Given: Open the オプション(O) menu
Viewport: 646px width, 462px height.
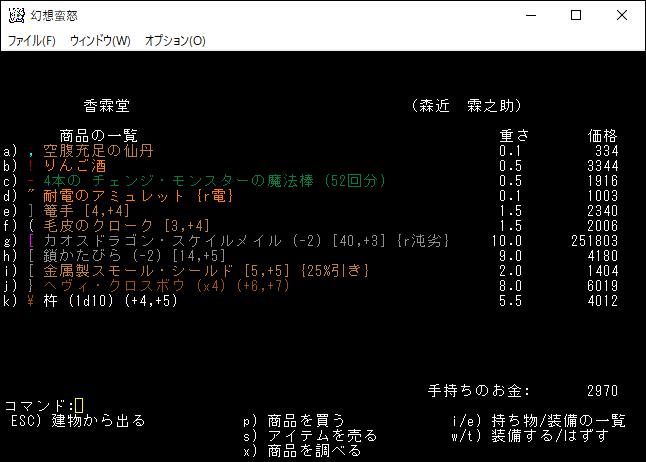Looking at the screenshot, I should coord(175,41).
